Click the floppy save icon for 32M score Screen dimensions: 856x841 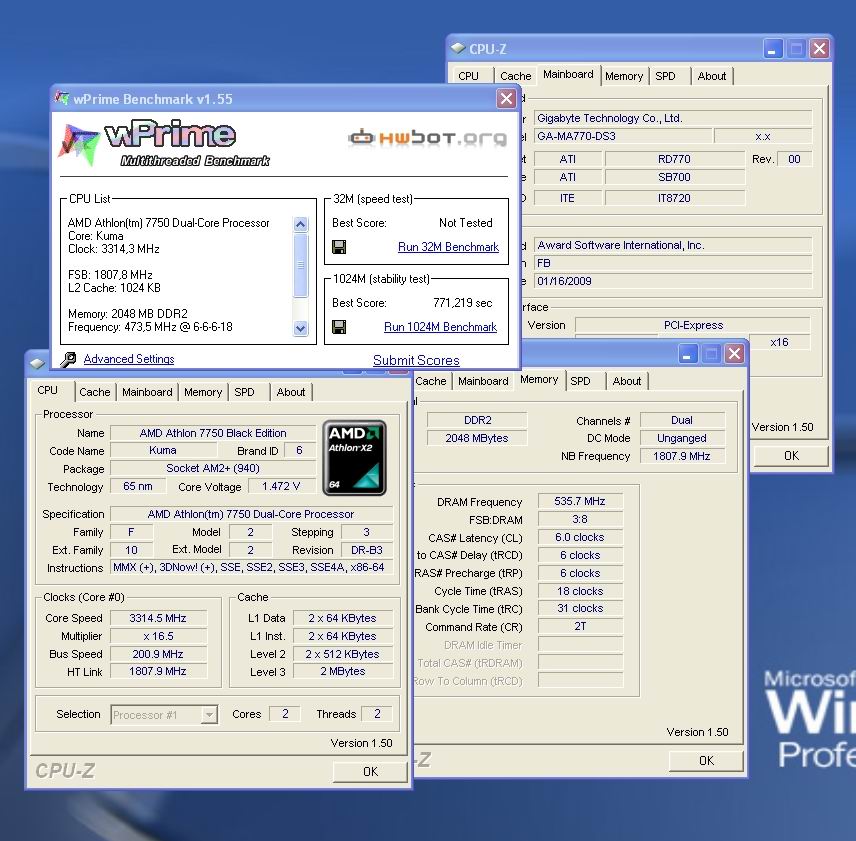[x=339, y=247]
